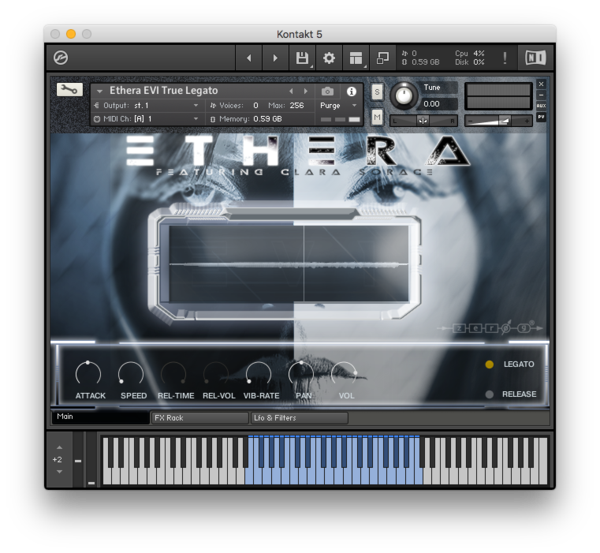
Task: Click the exclamation mark panic button
Action: (x=505, y=58)
